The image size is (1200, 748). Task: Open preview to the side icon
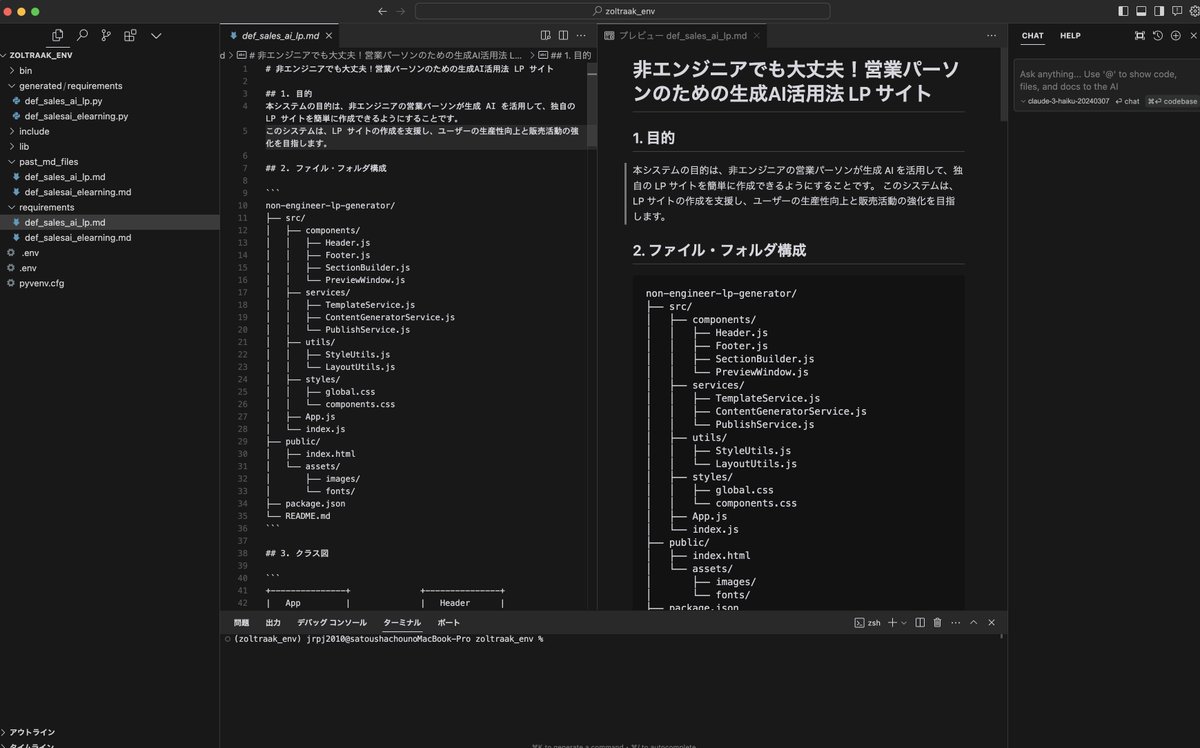pyautogui.click(x=546, y=35)
